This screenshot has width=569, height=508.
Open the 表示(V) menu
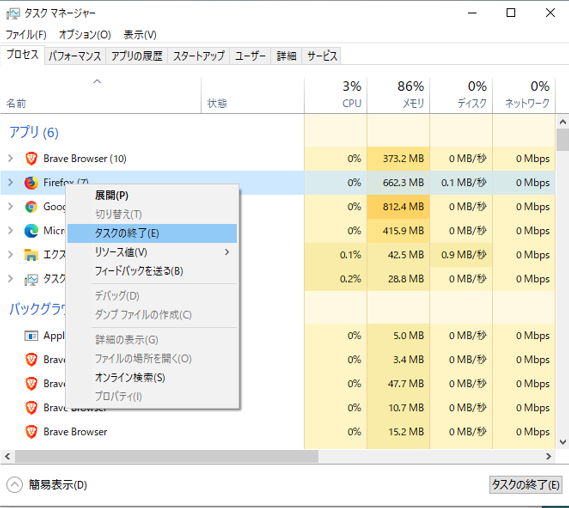pos(140,35)
